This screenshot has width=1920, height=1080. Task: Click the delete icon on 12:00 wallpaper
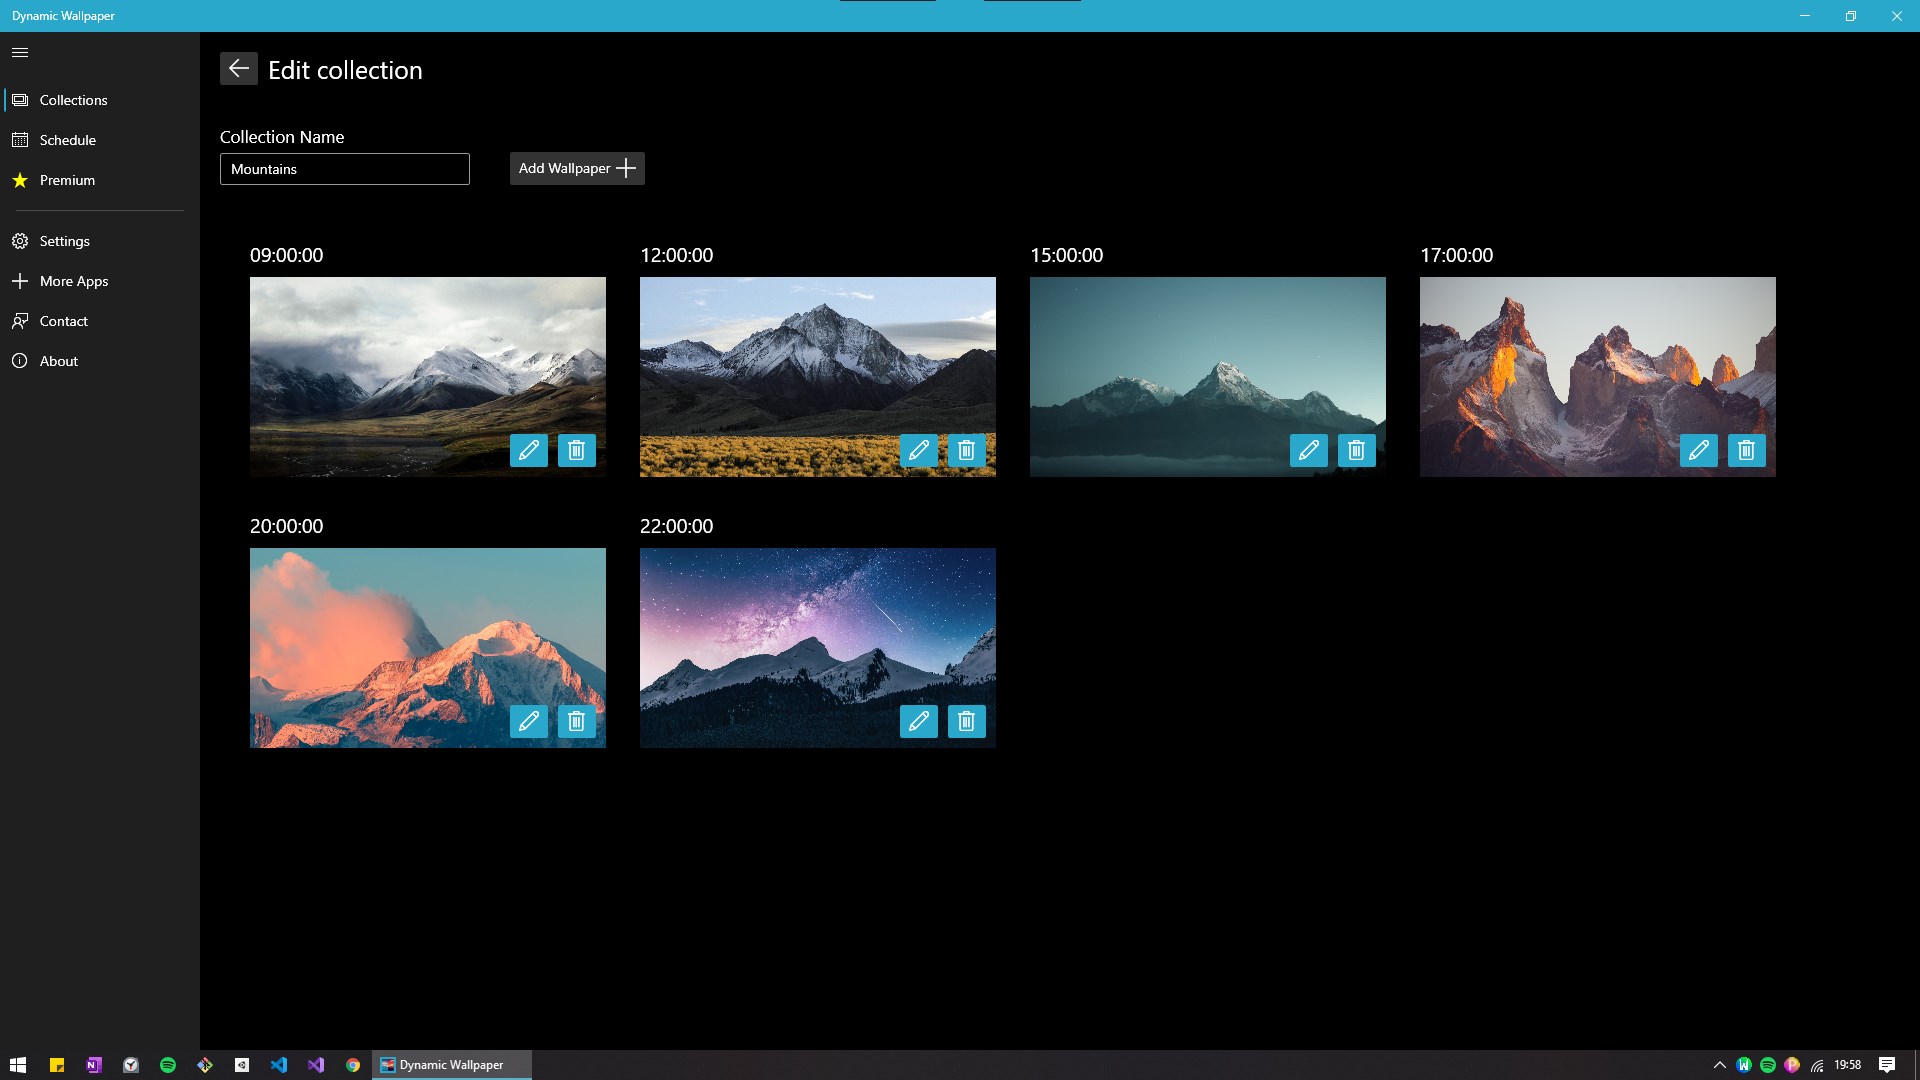965,450
